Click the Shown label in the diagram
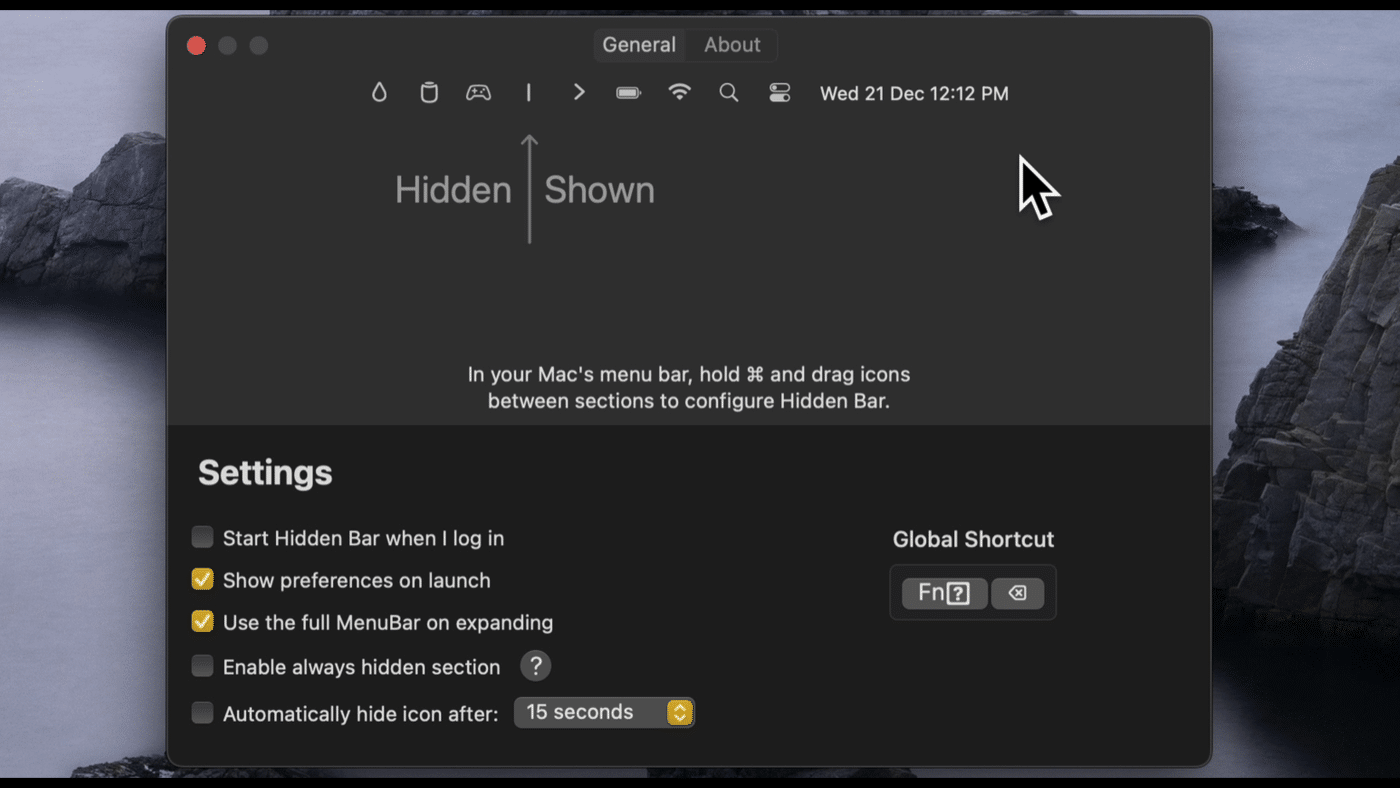The image size is (1400, 788). [599, 190]
